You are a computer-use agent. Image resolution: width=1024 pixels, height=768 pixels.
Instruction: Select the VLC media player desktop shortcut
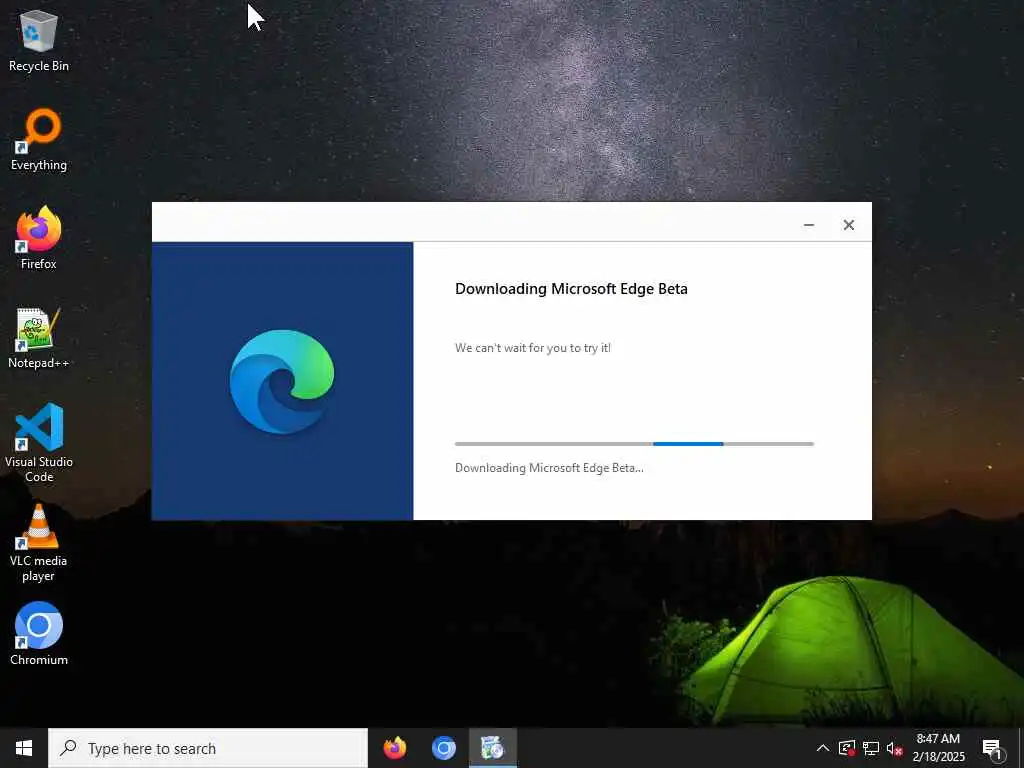coord(39,543)
